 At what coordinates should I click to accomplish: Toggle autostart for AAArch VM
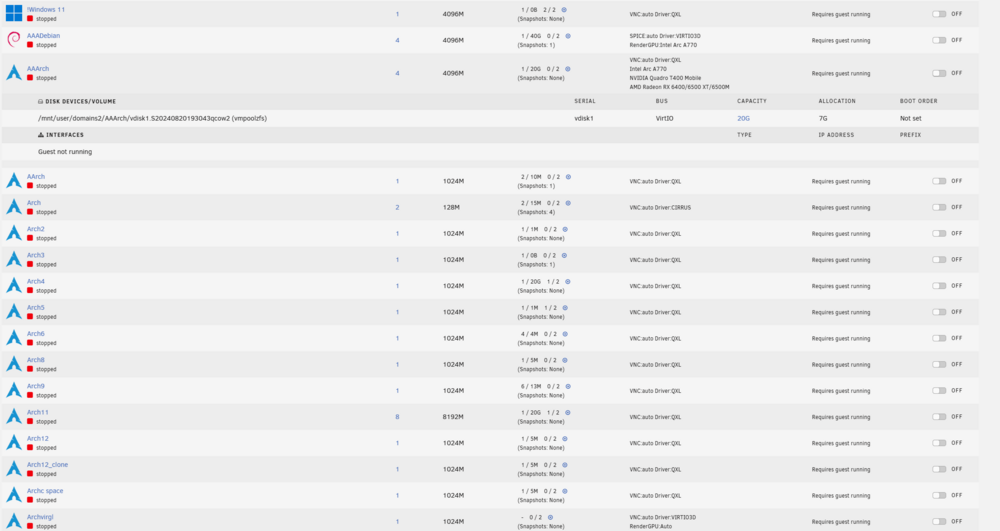939,73
